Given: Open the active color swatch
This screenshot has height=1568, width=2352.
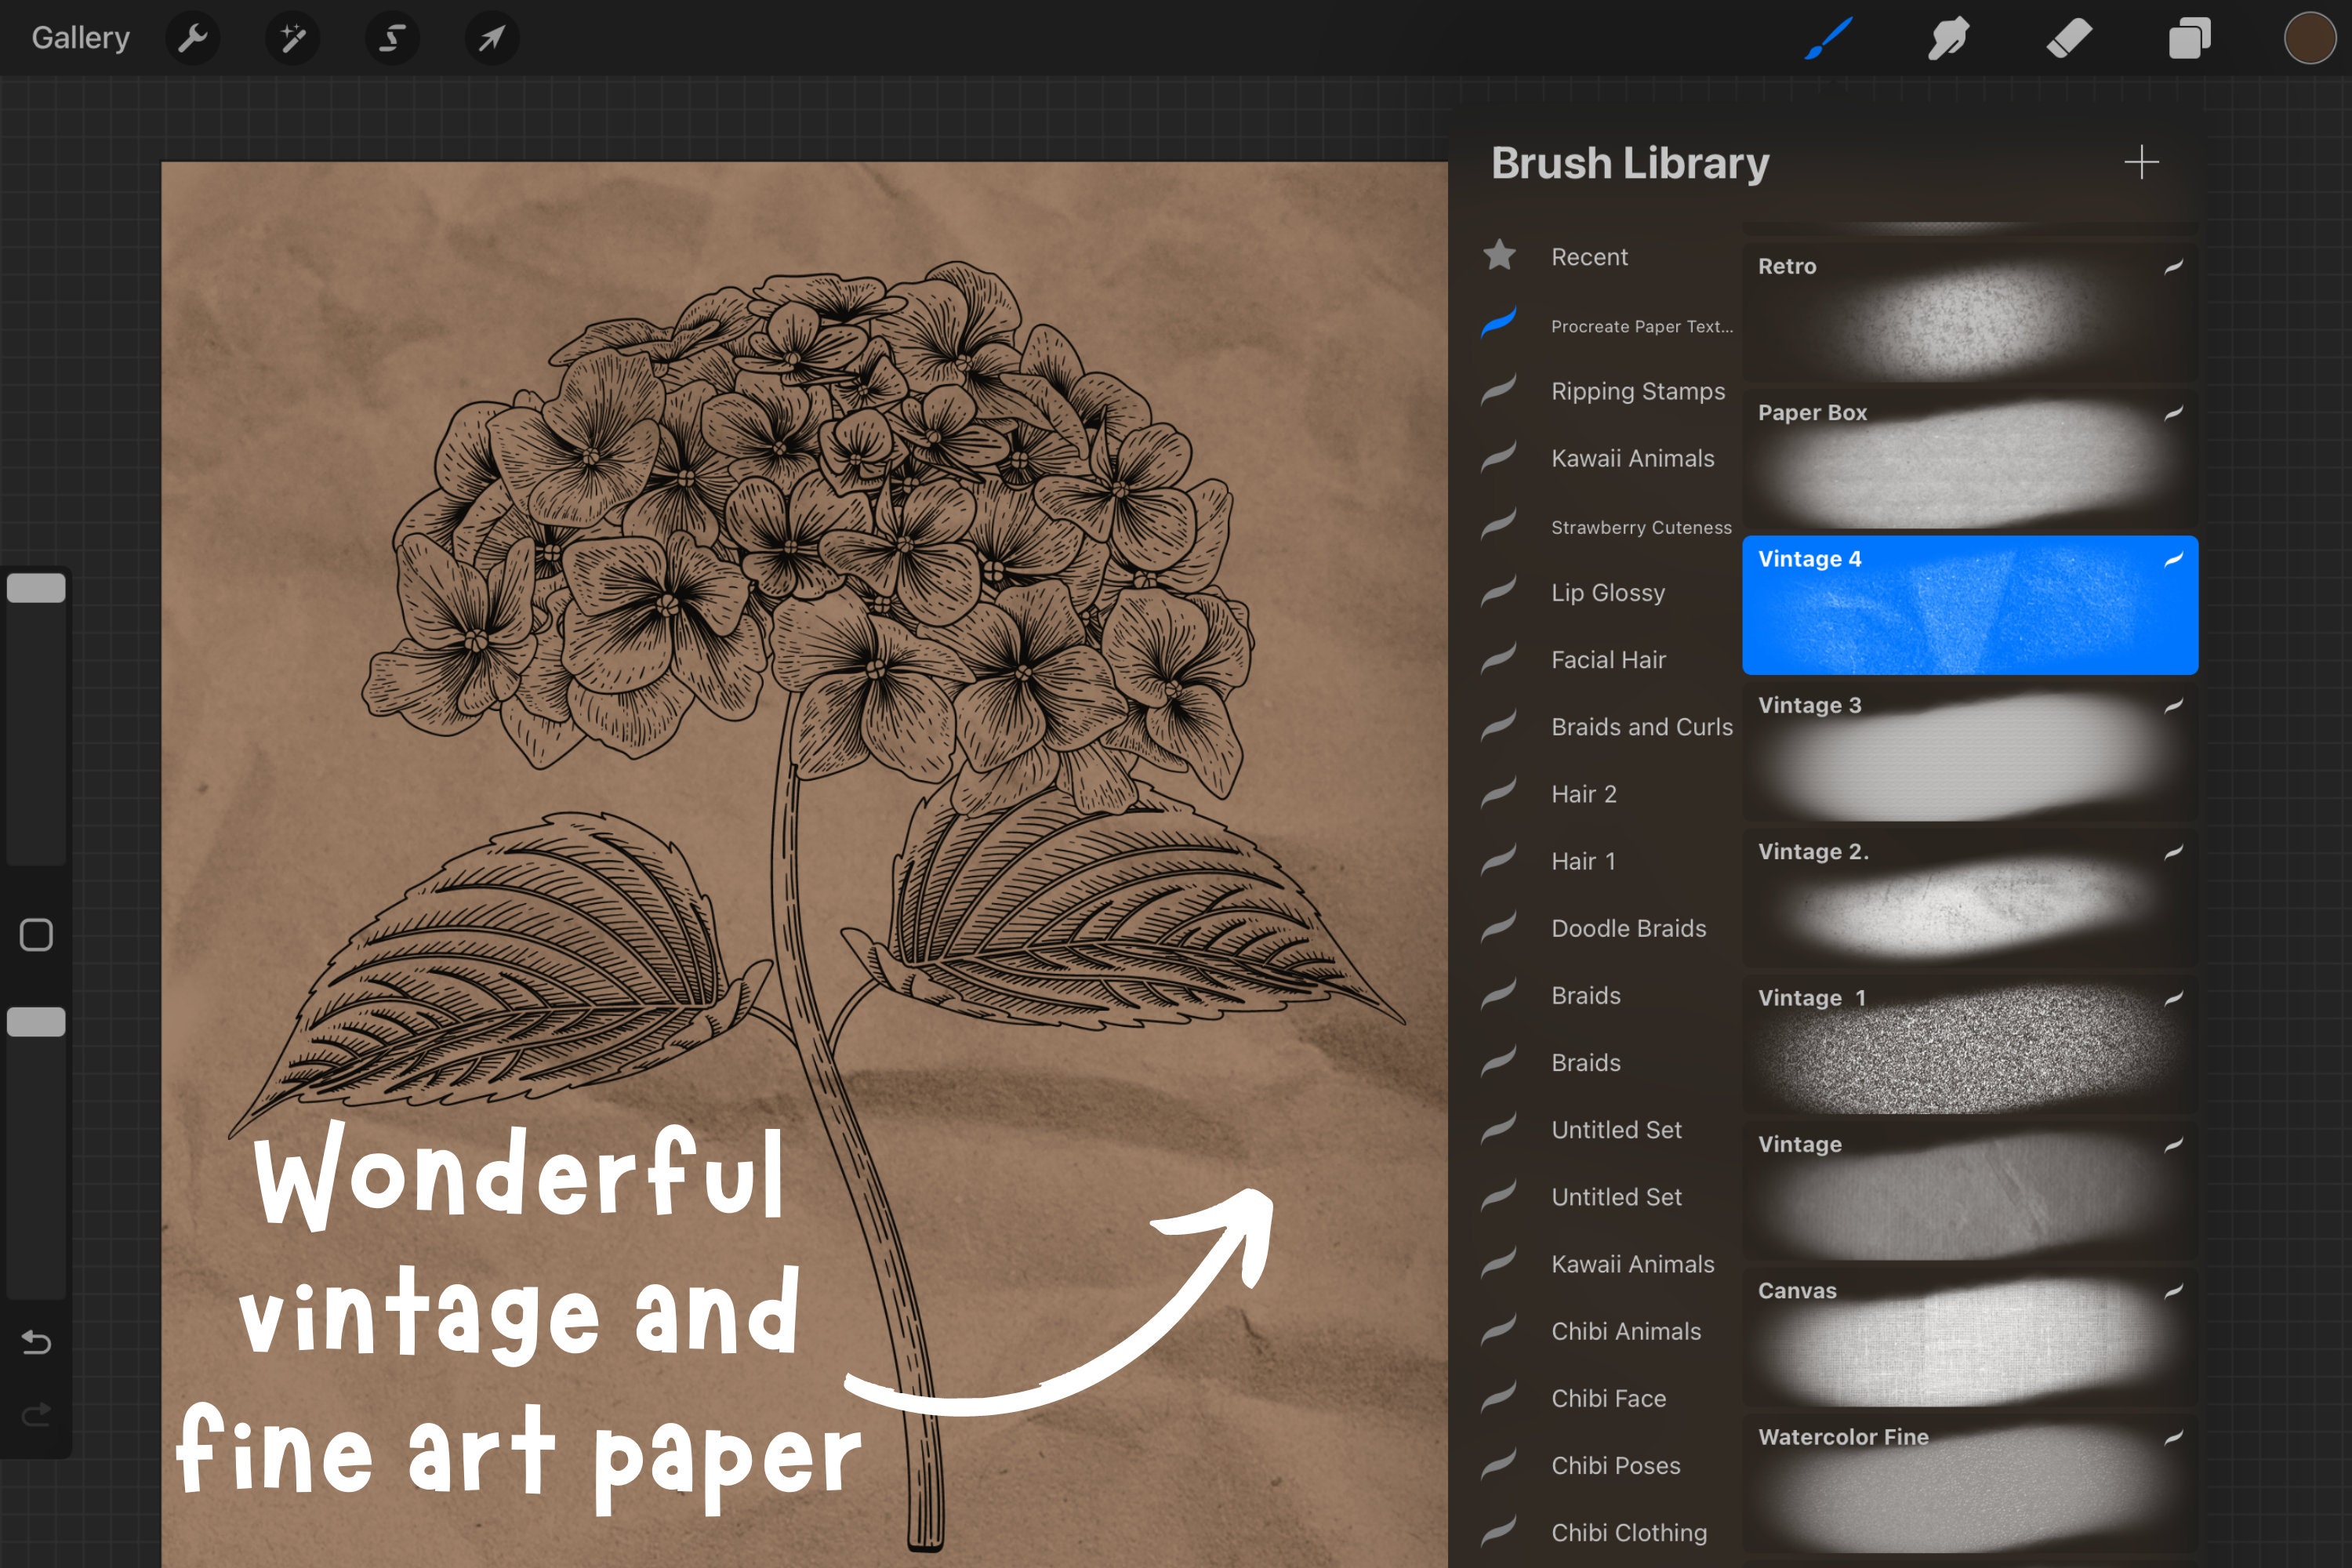Looking at the screenshot, I should coord(2310,37).
